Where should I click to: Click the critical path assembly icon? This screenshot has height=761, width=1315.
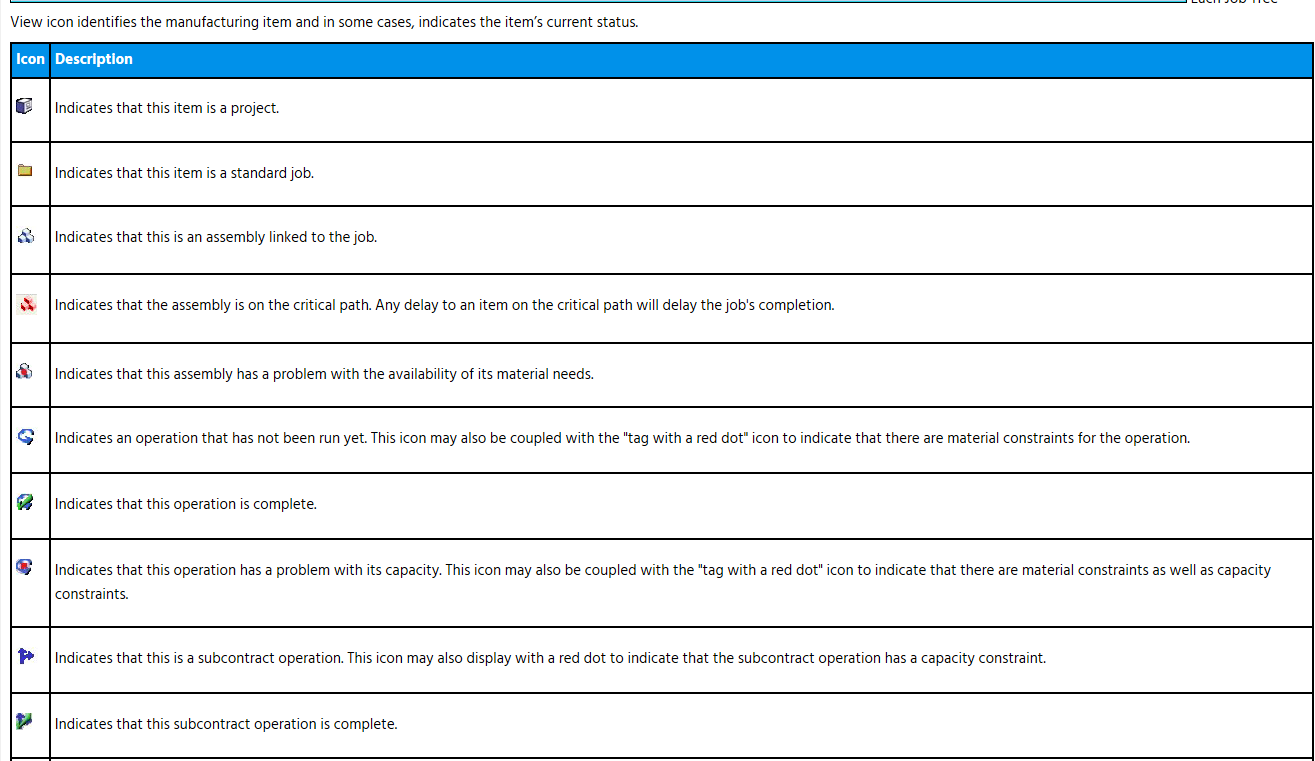(26, 303)
